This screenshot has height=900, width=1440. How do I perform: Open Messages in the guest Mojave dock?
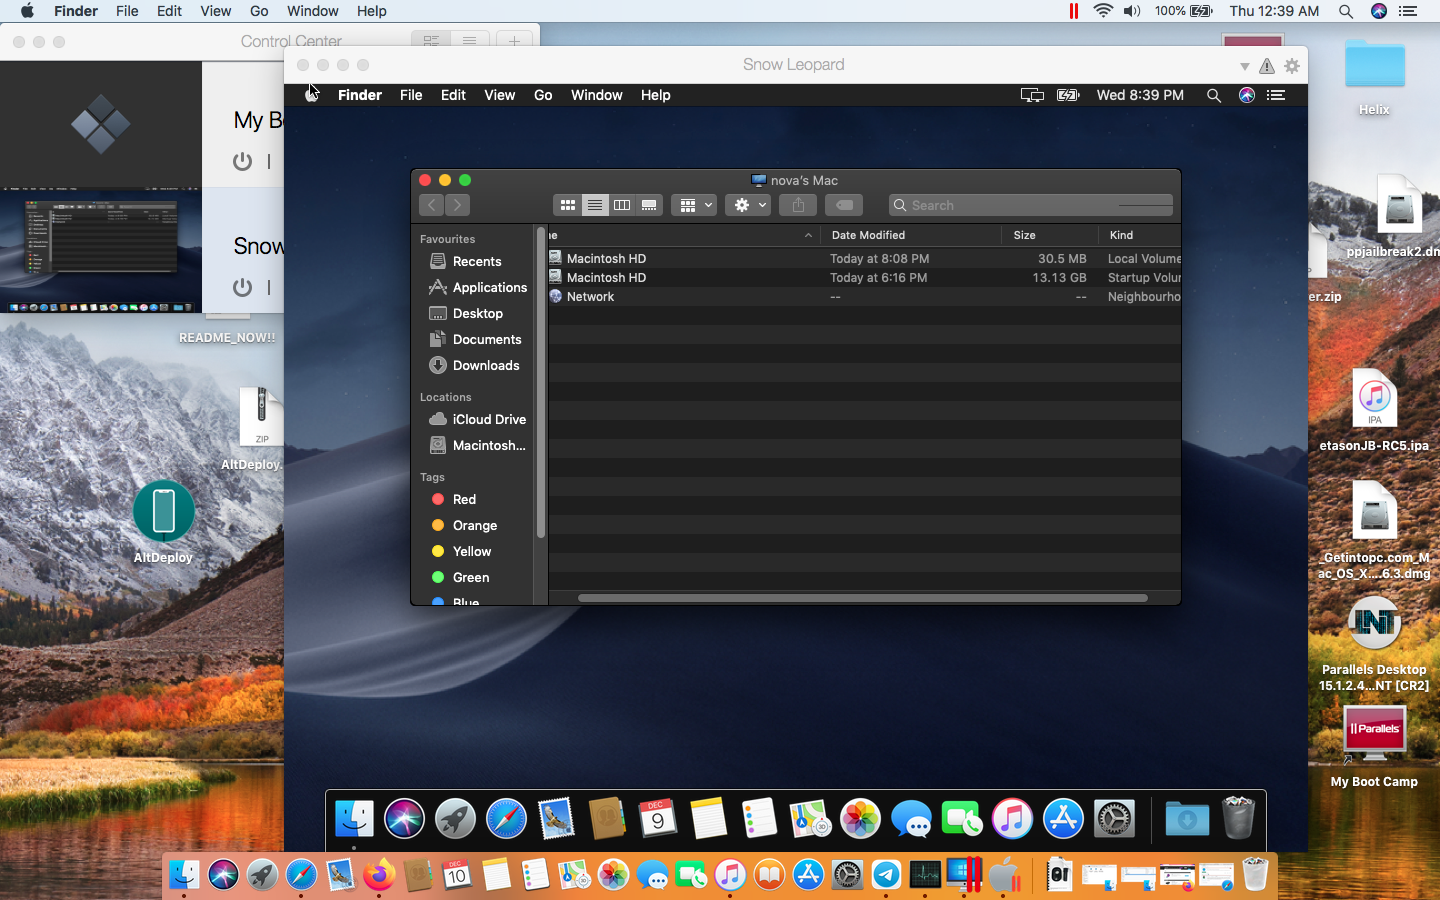(x=911, y=819)
